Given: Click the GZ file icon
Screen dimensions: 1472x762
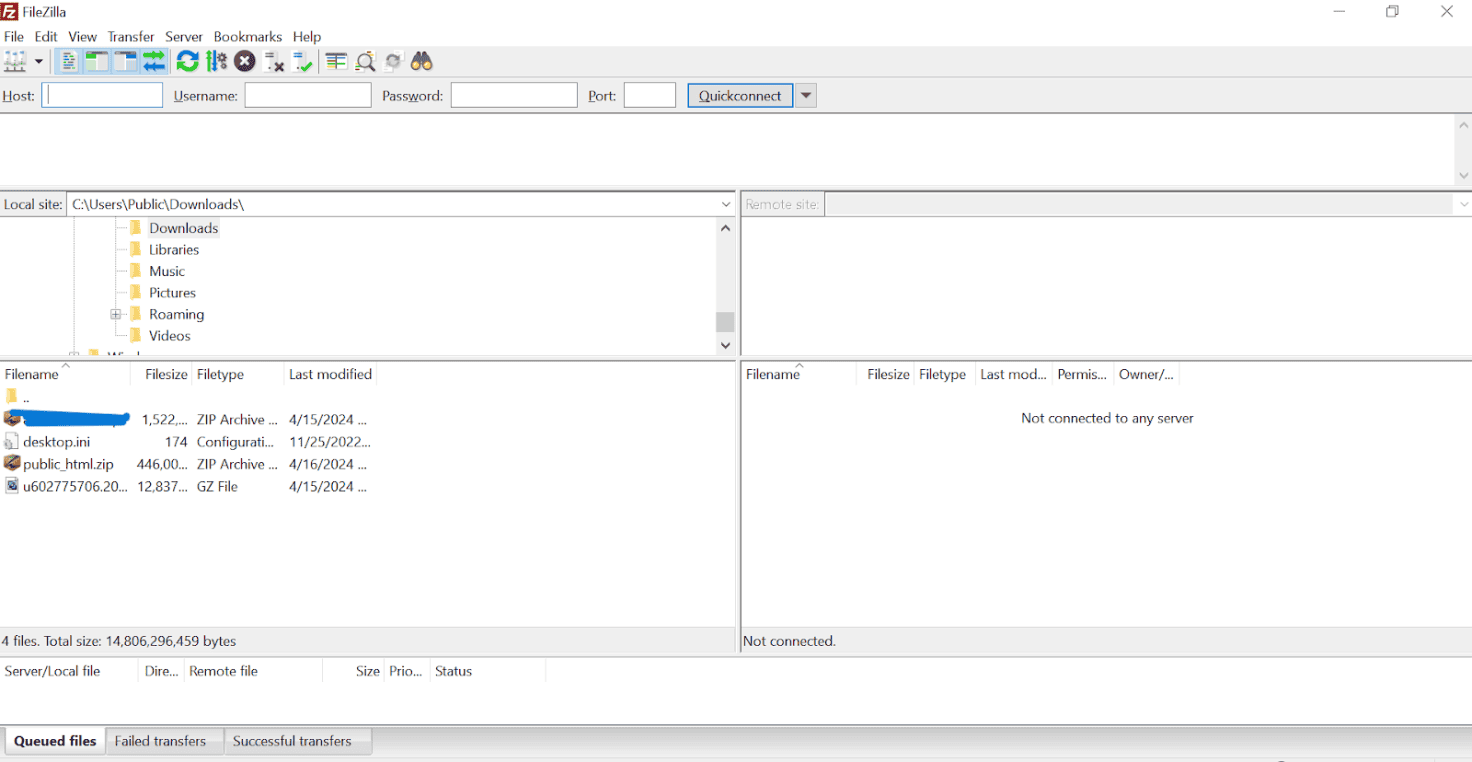Looking at the screenshot, I should (x=12, y=486).
